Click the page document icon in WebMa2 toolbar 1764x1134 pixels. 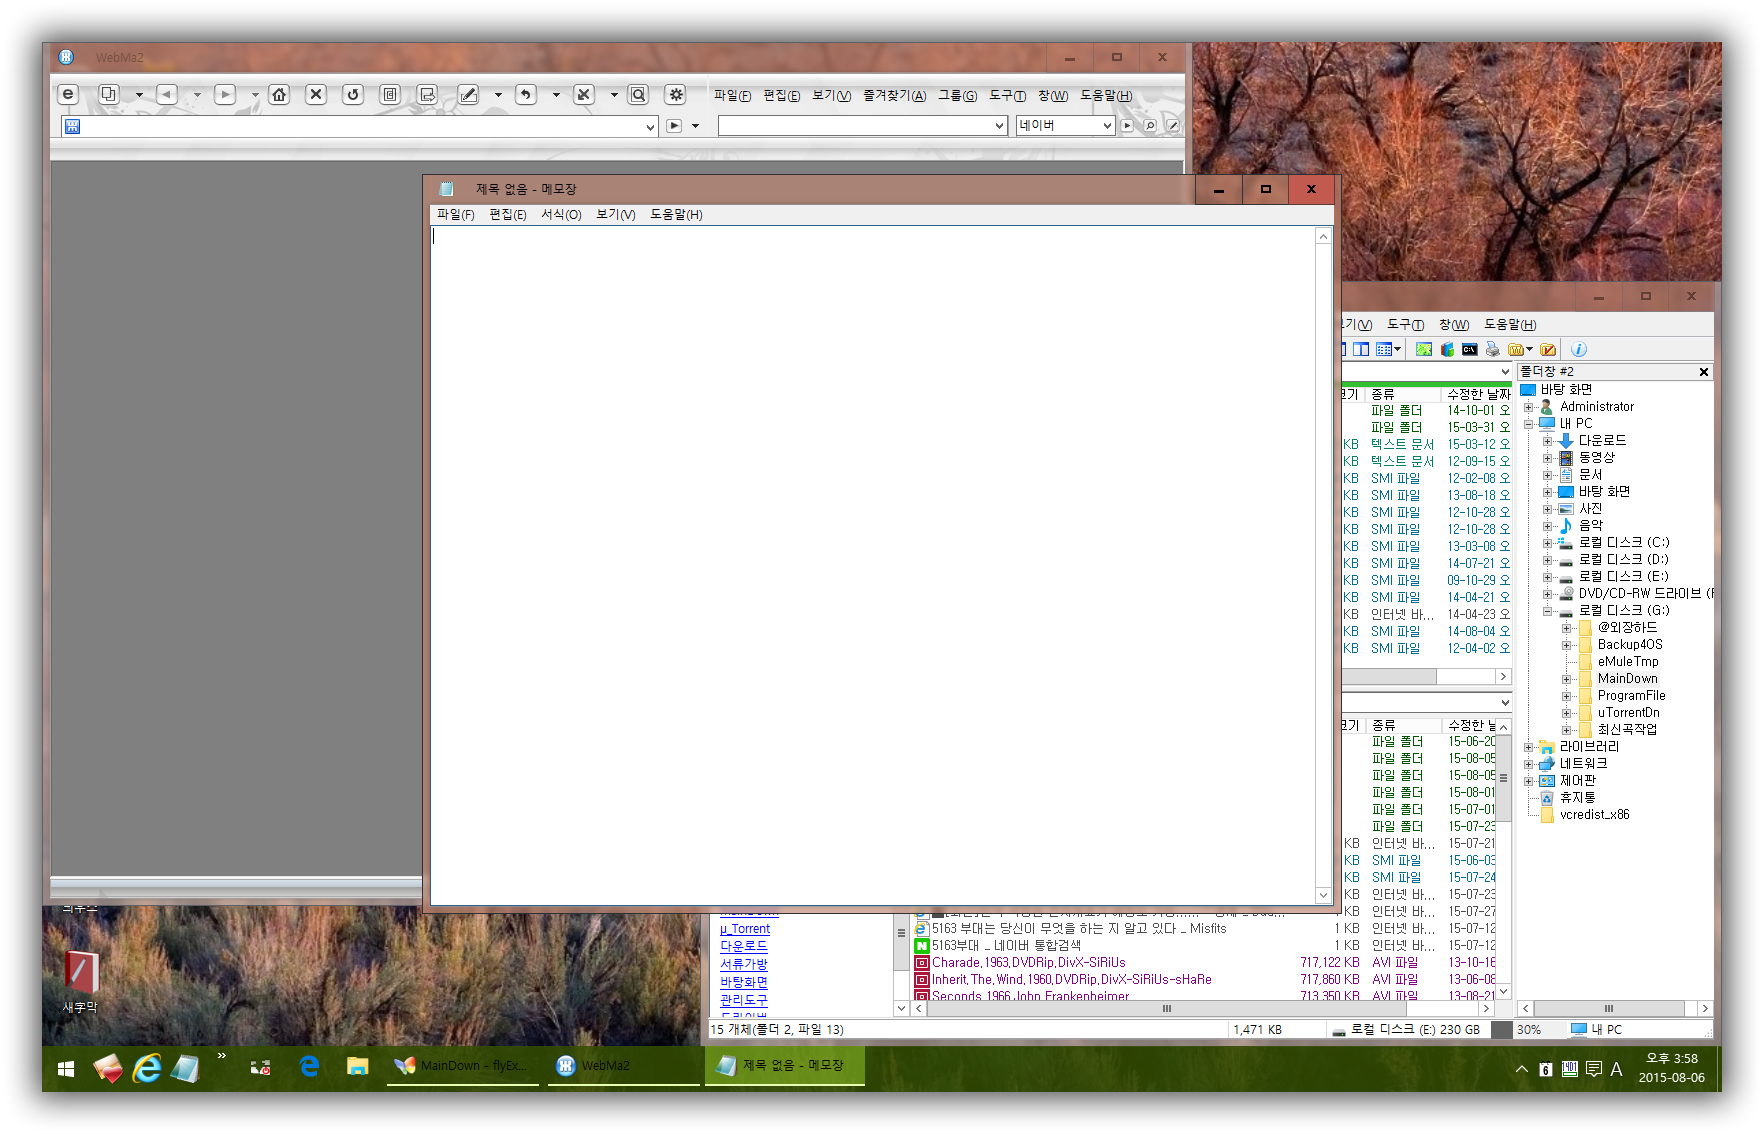pos(390,95)
